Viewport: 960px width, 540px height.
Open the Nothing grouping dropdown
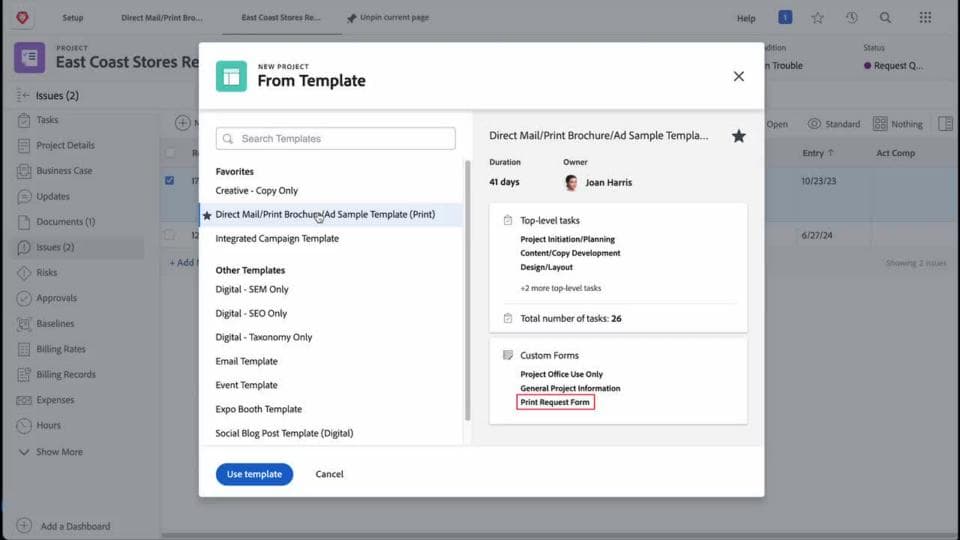(898, 124)
